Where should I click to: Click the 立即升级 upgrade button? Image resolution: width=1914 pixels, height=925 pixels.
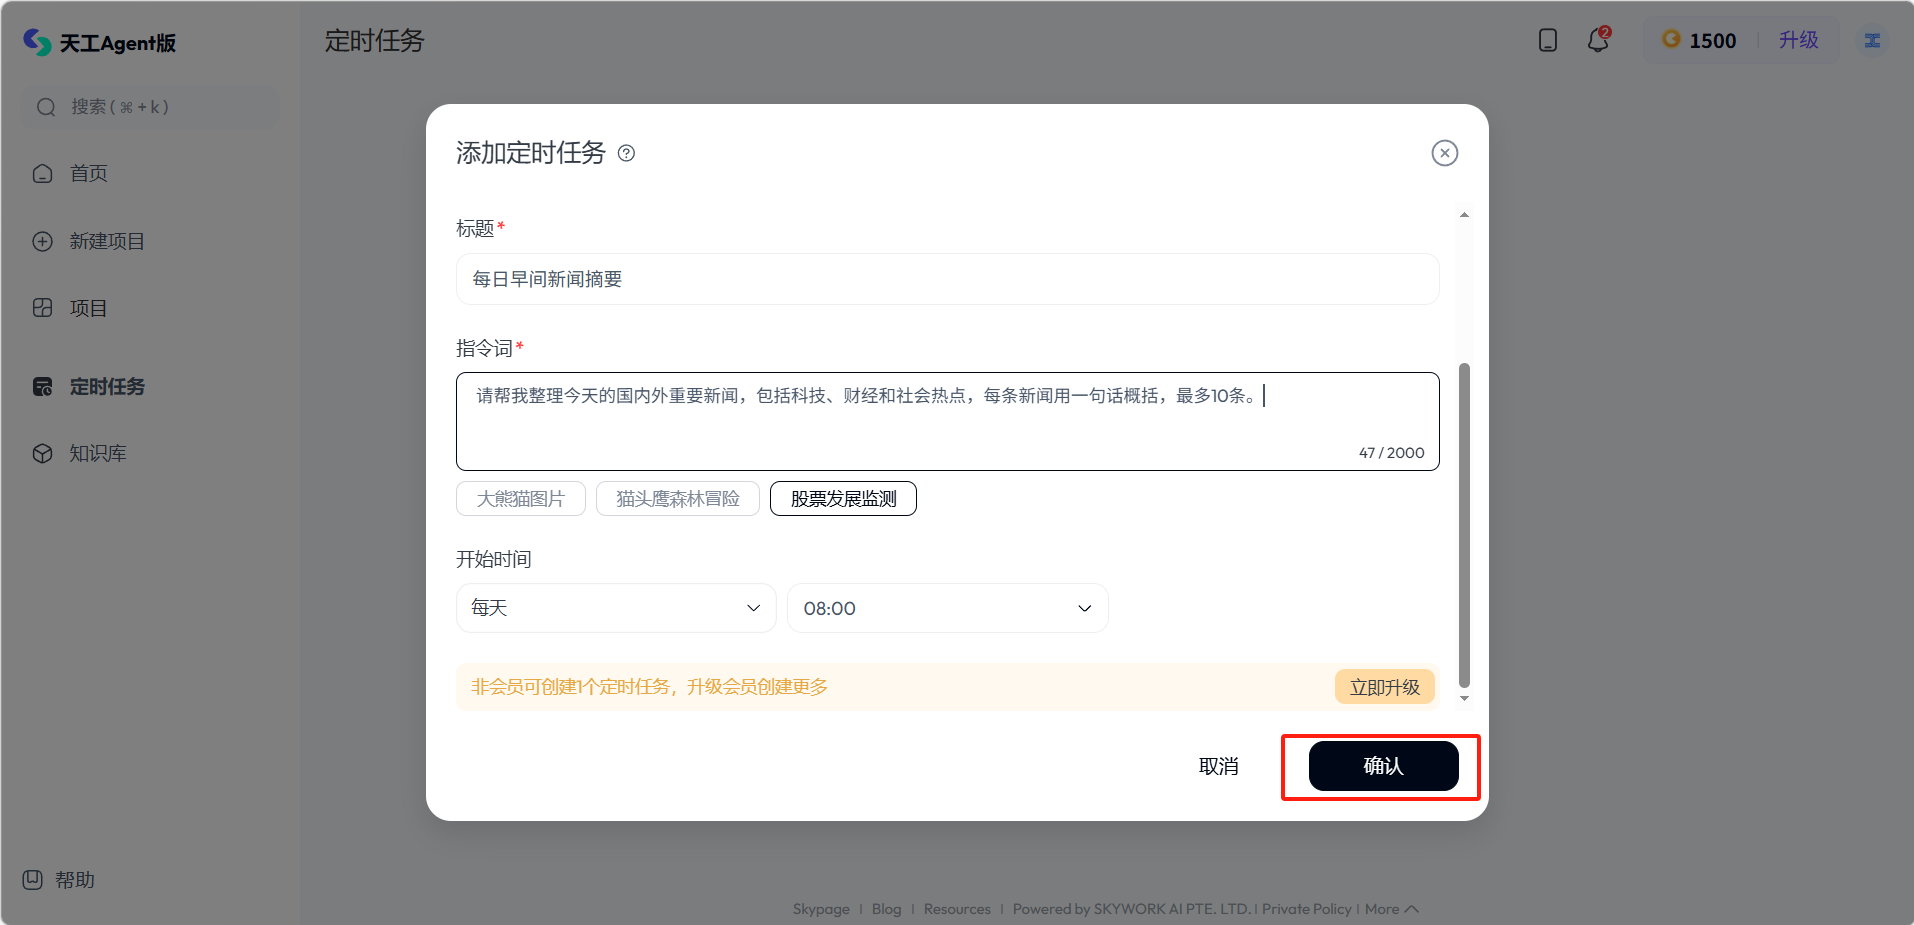click(1384, 687)
